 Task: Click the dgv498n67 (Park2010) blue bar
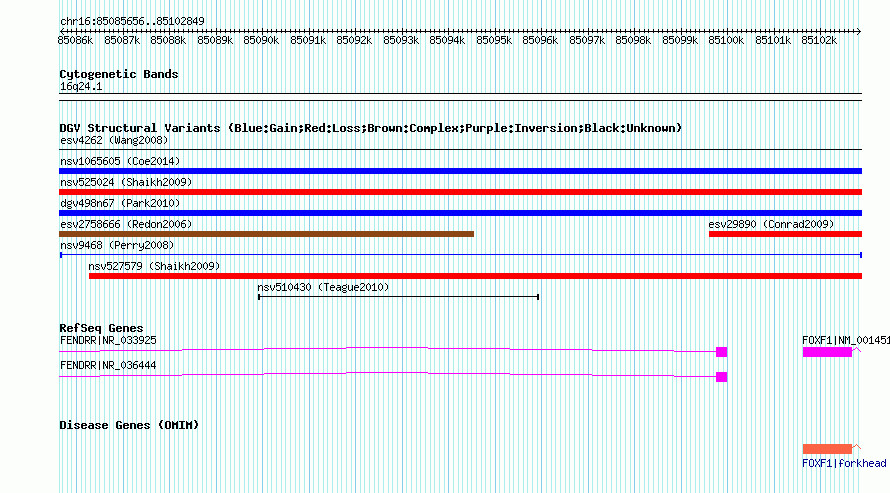click(460, 213)
